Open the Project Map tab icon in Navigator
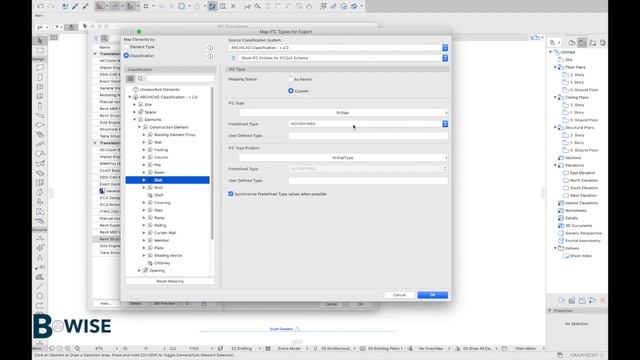 pyautogui.click(x=572, y=42)
